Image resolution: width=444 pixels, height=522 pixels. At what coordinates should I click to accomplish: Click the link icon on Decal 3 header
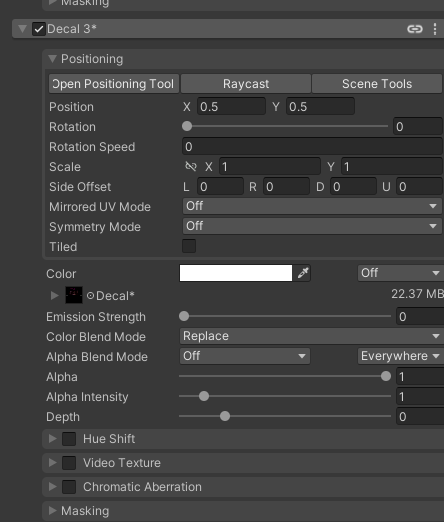coord(415,29)
